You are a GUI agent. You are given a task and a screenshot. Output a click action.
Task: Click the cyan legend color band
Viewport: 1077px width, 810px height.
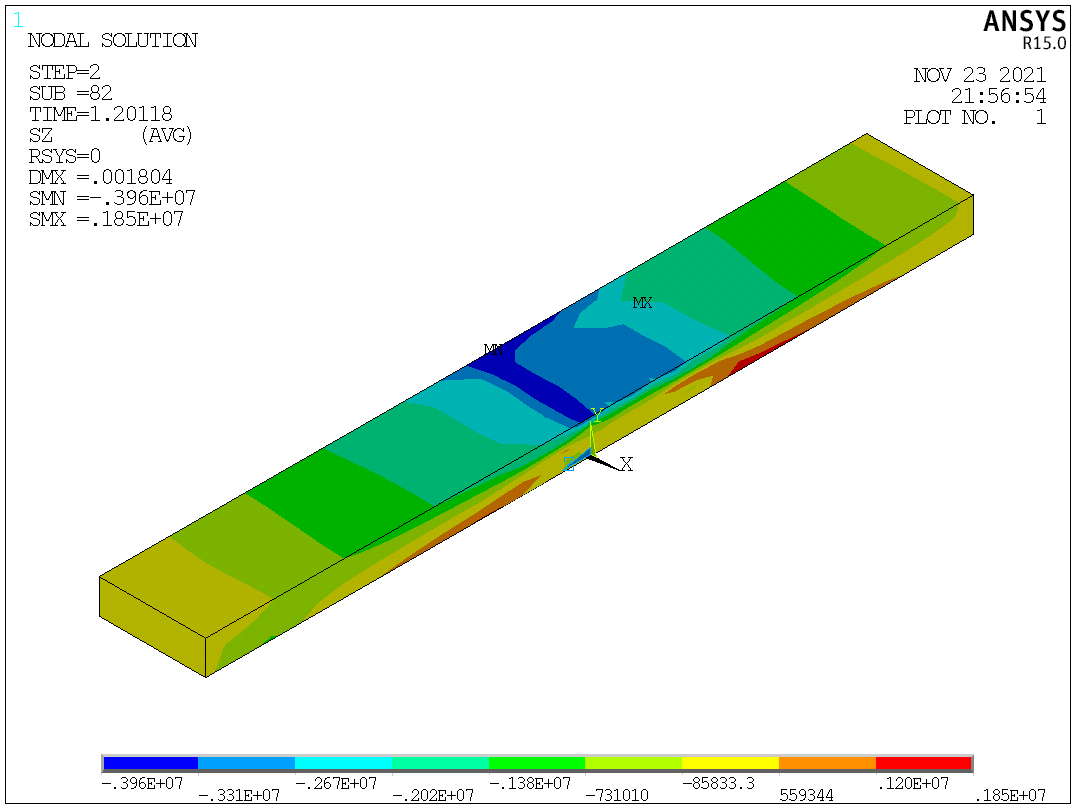343,764
